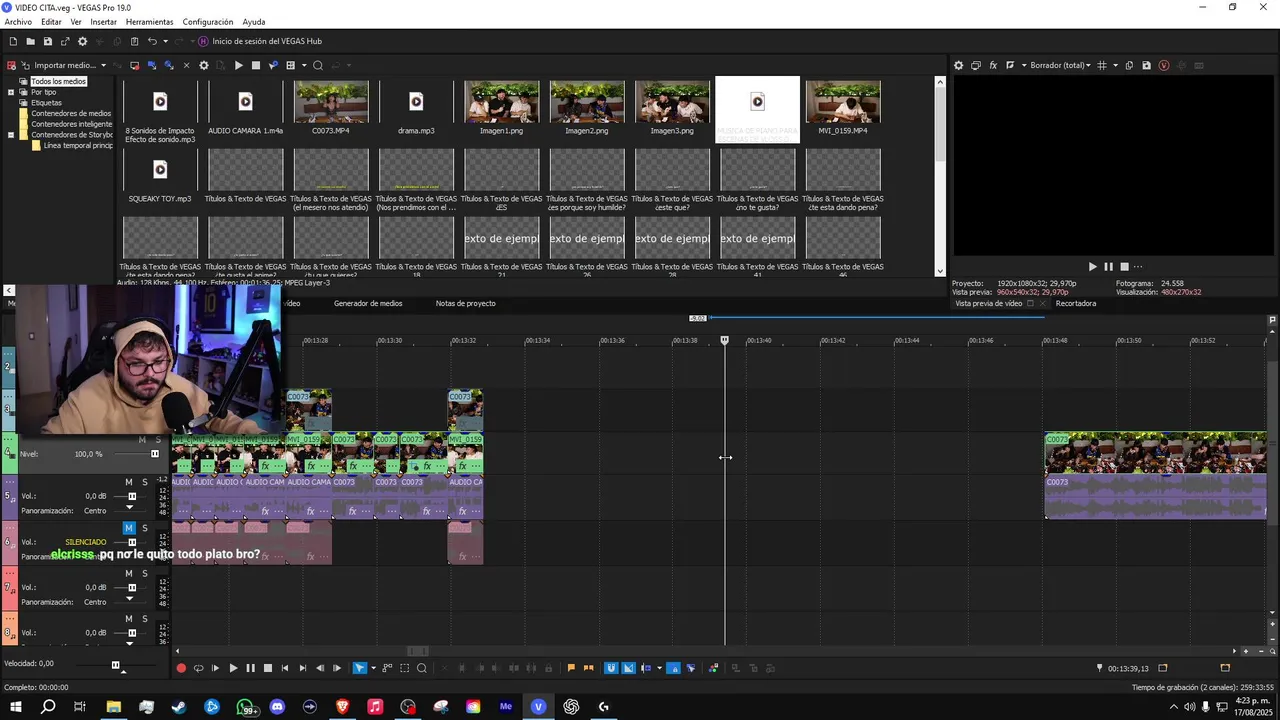Screen dimensions: 1280x720
Task: Adjust video track Nivel slider
Action: pos(154,454)
